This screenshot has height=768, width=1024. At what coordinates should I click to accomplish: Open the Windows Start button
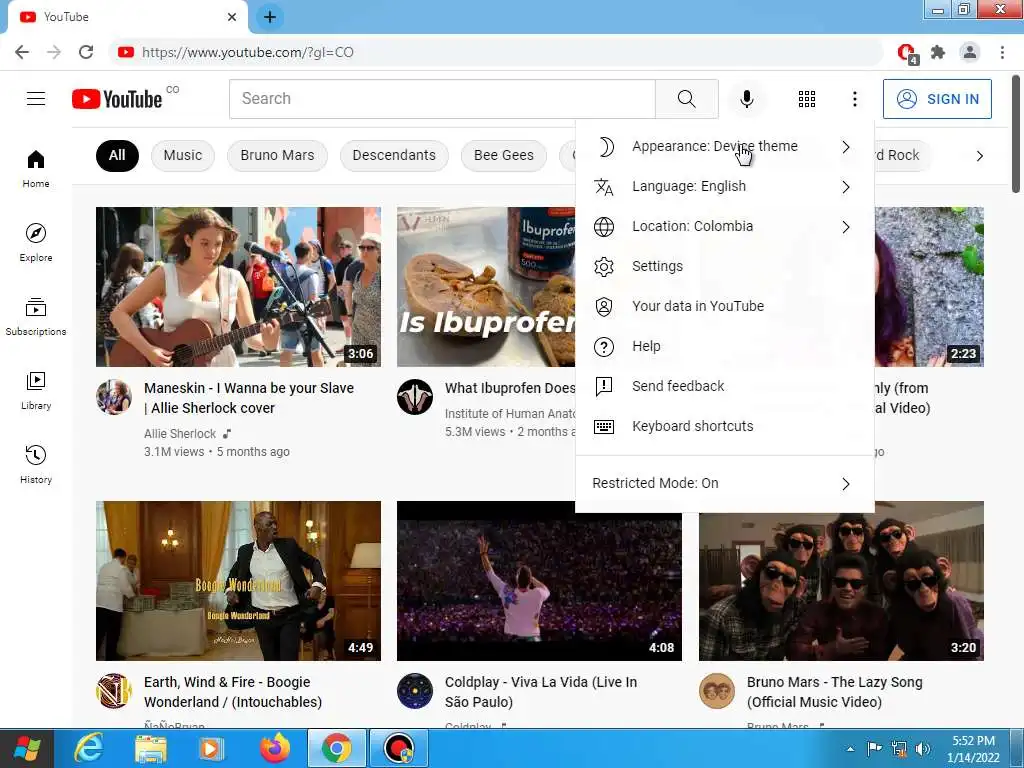click(x=26, y=748)
